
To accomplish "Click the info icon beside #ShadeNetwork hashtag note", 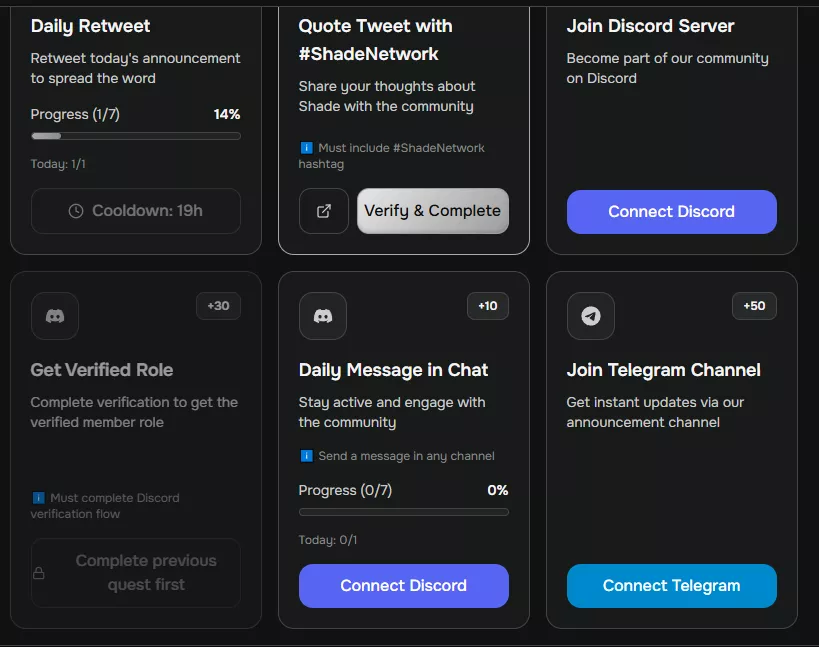I will [306, 148].
